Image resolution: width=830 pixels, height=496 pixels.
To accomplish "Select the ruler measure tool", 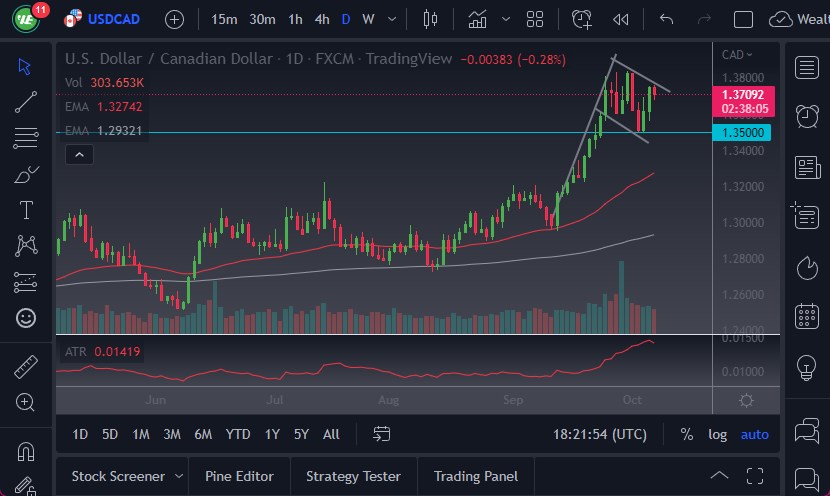I will pos(26,367).
